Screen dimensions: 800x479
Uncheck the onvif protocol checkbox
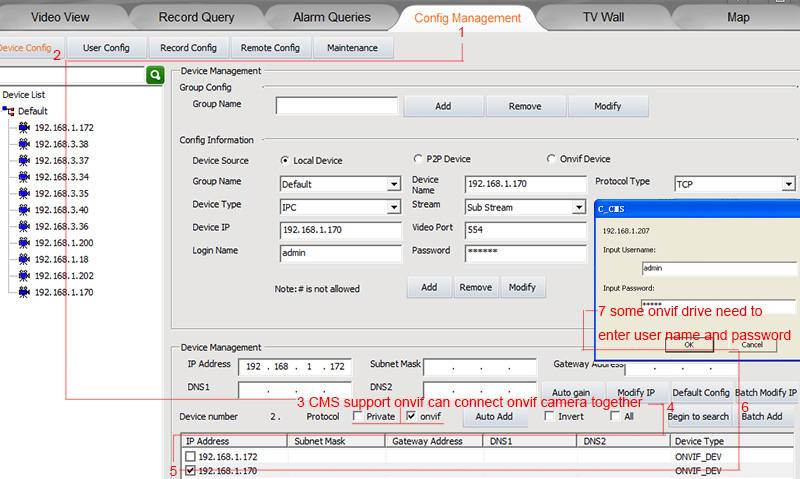click(411, 416)
